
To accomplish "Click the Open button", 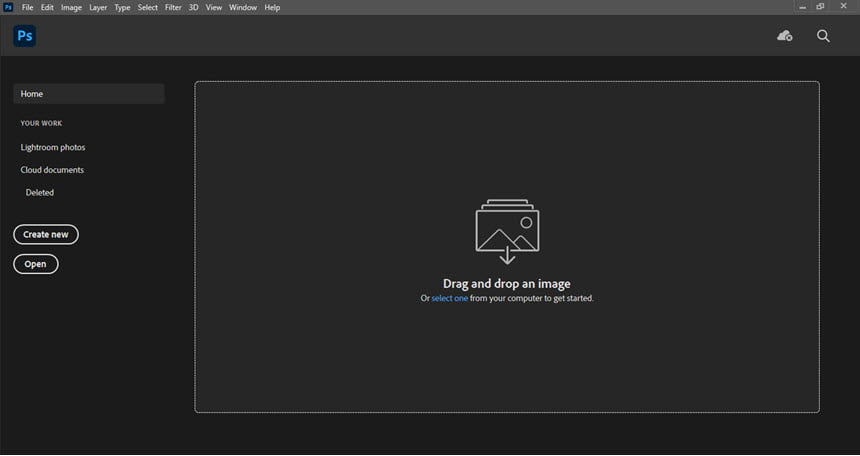I will coord(36,264).
